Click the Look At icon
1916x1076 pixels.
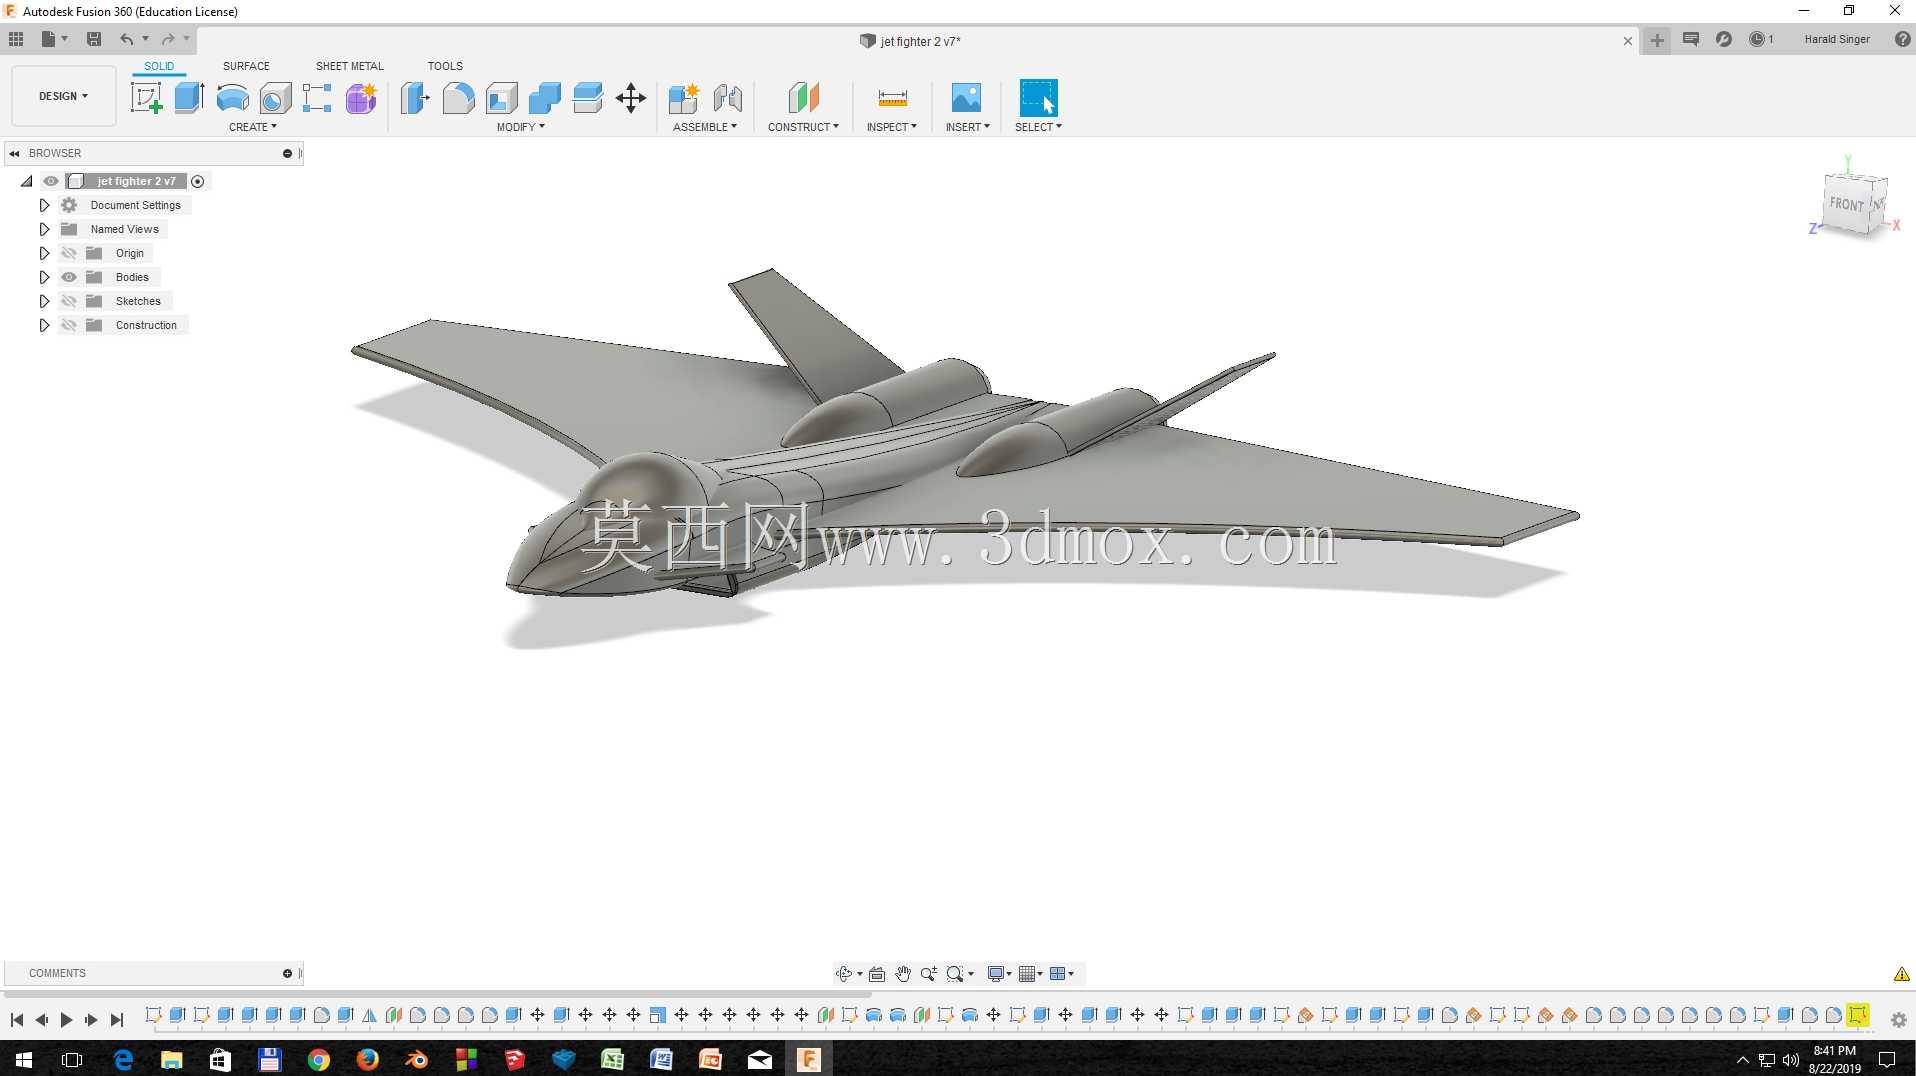click(877, 973)
